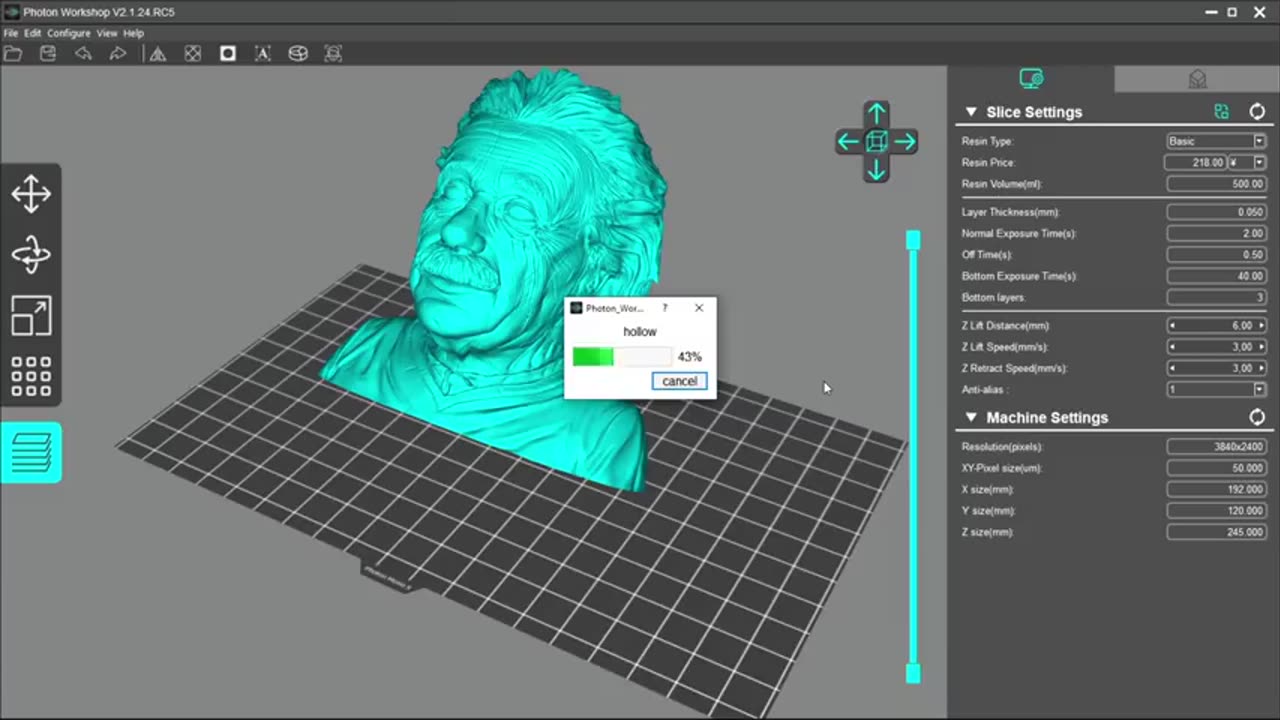This screenshot has height=720, width=1280.
Task: Increase Z Lift Distance with right arrow
Action: click(1261, 325)
